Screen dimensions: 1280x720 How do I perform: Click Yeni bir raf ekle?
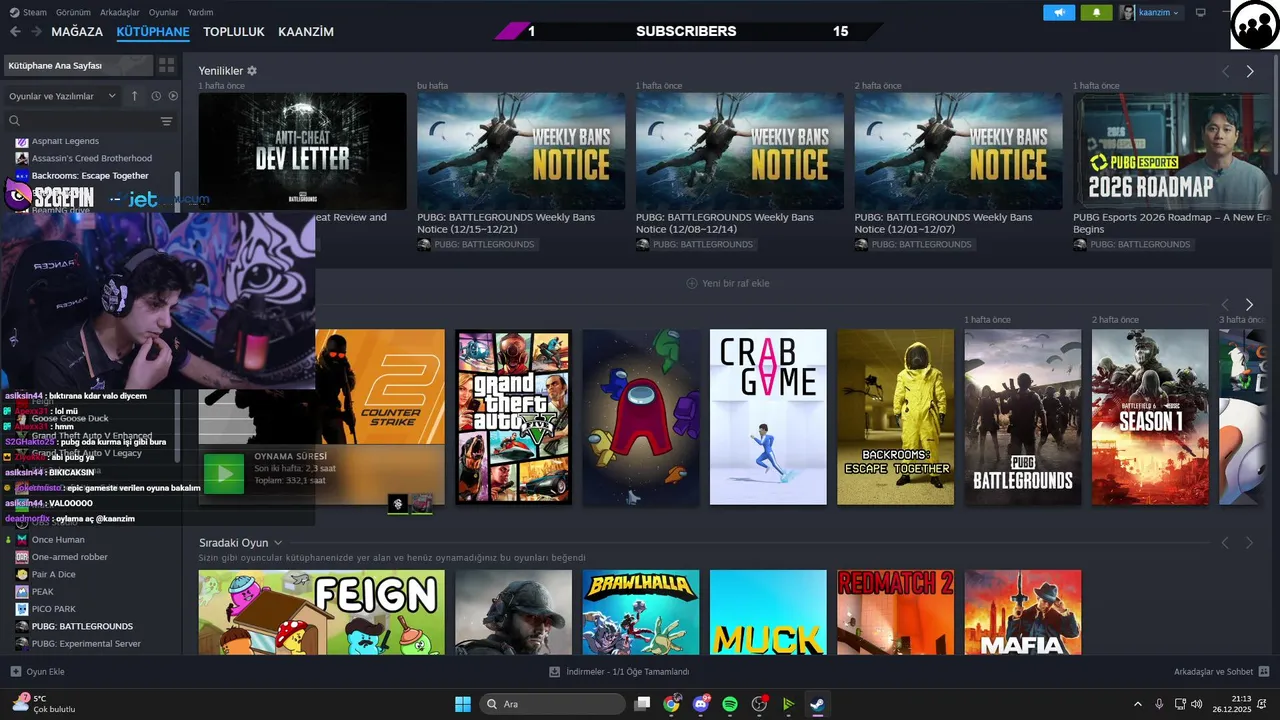point(728,283)
